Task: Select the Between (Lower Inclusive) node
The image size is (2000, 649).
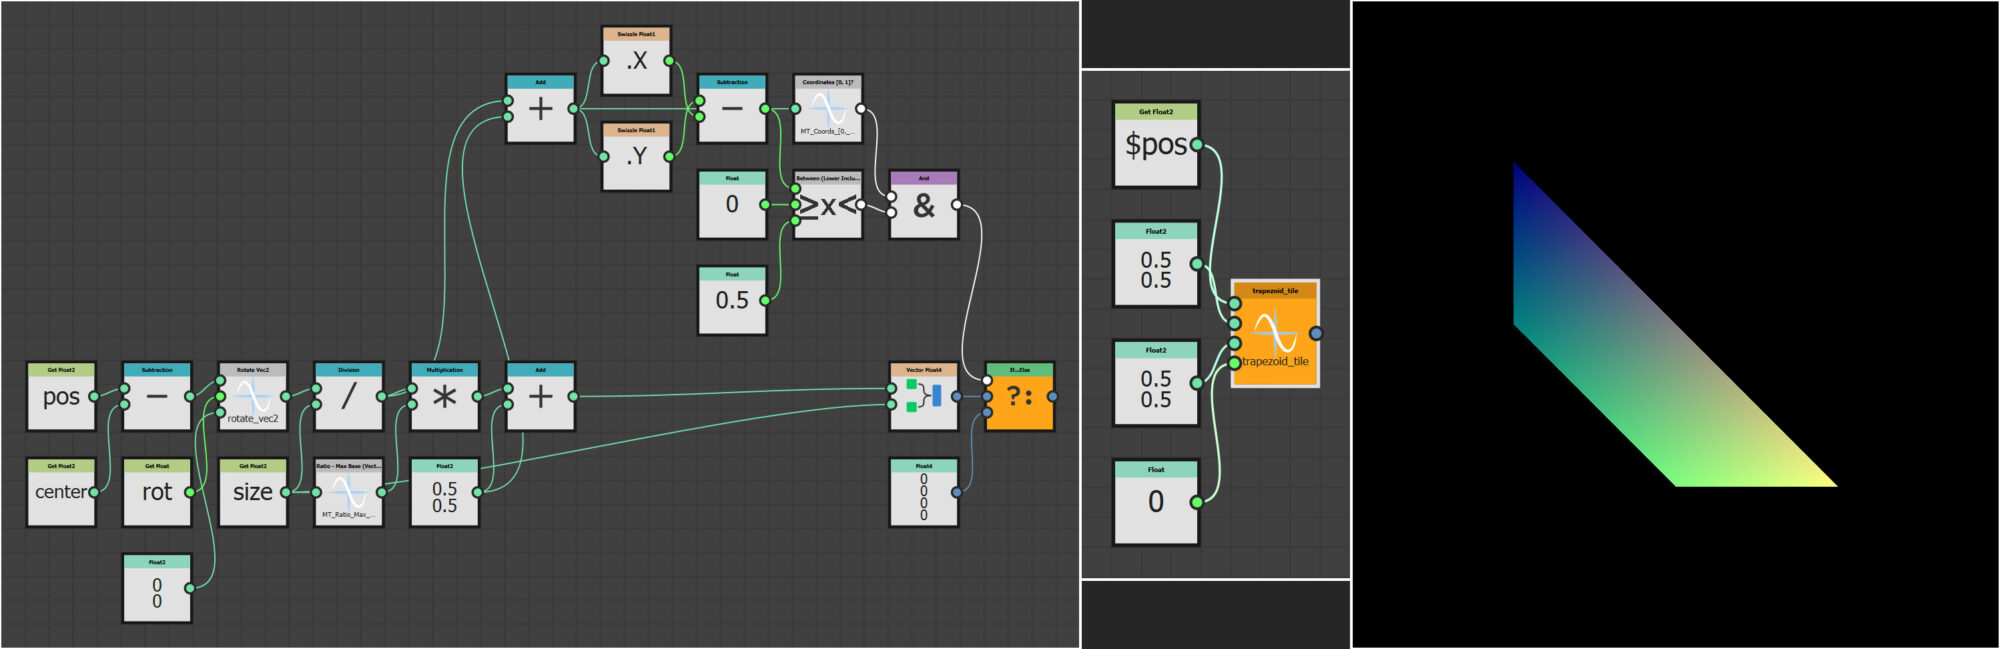Action: click(828, 204)
